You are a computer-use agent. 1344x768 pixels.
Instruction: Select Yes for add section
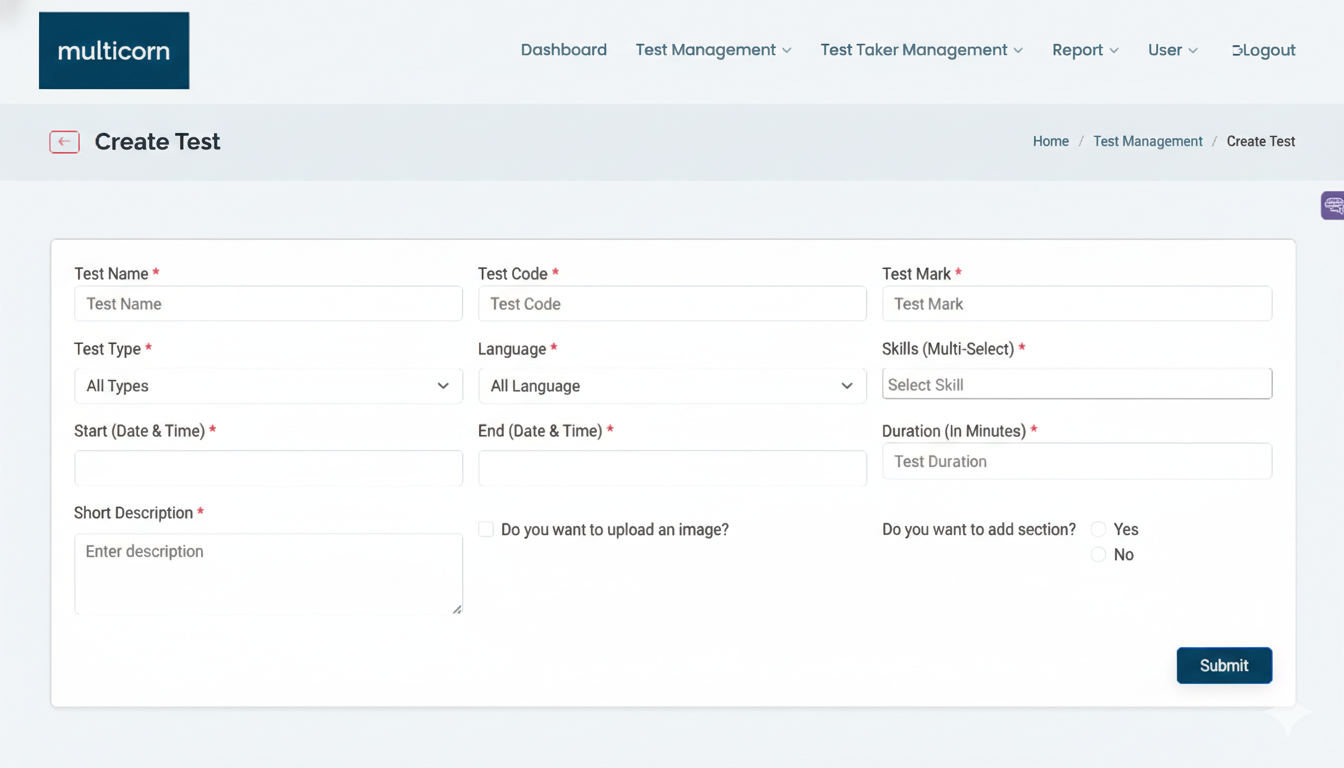[x=1099, y=530]
